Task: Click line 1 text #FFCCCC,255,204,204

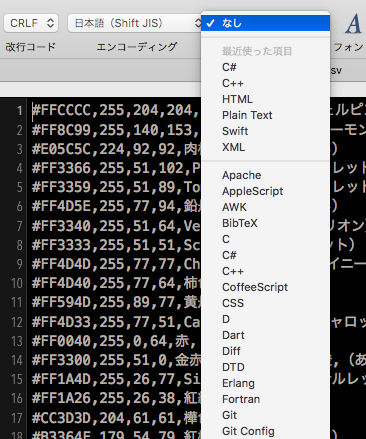Action: point(112,110)
